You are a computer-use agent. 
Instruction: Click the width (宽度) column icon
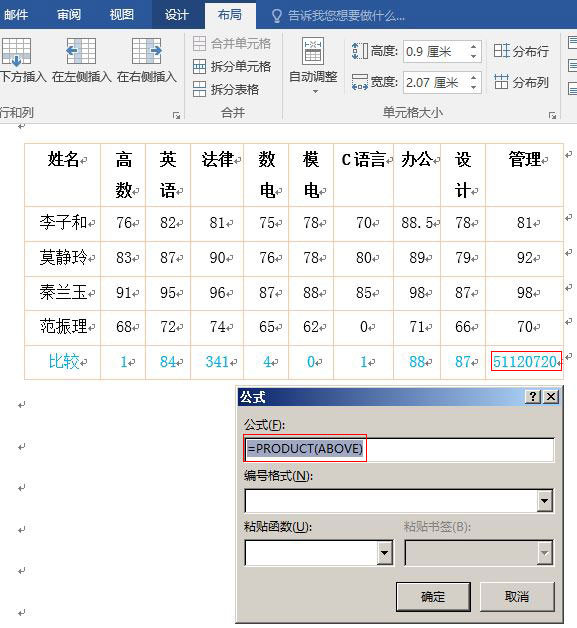(360, 82)
